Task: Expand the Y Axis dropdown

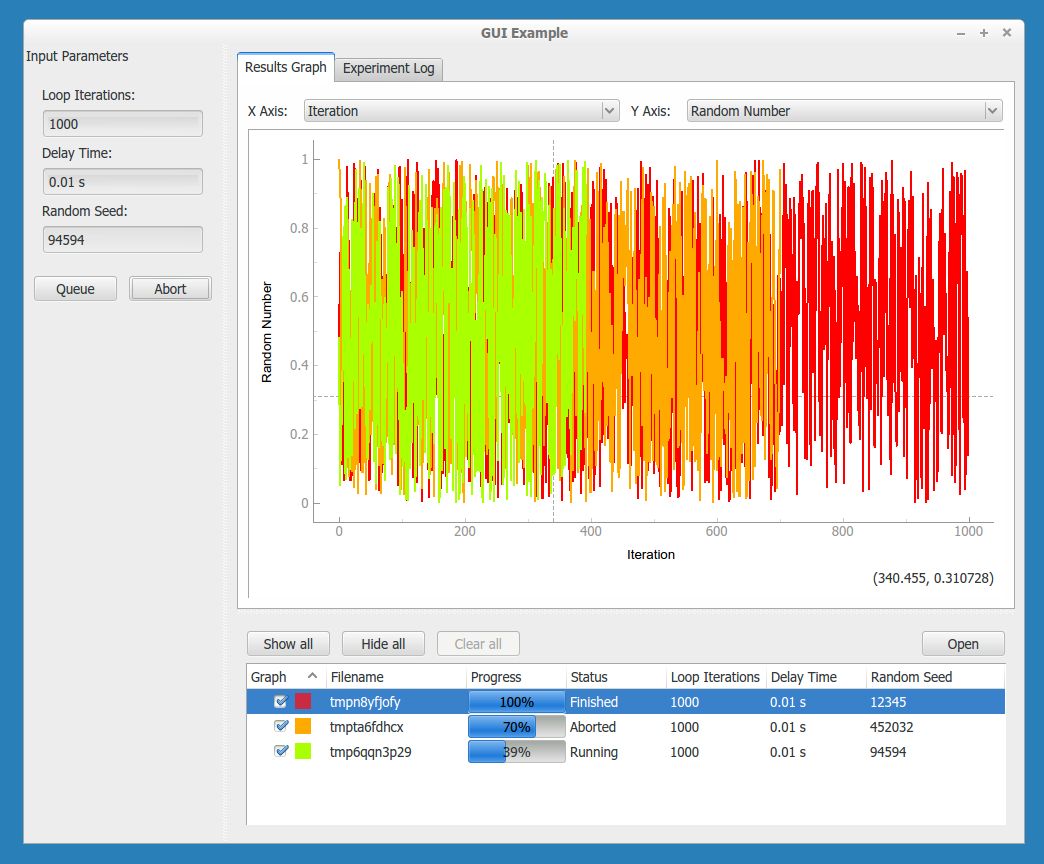Action: (x=844, y=111)
